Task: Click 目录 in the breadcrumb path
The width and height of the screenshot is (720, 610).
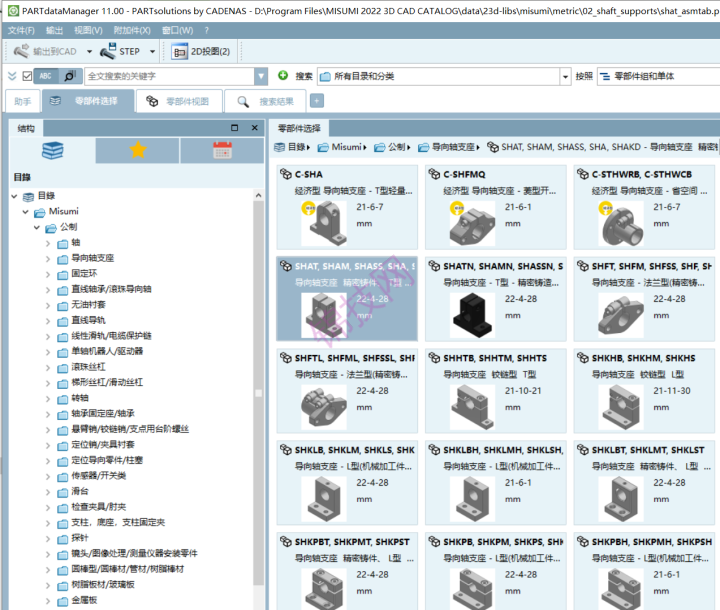Action: (x=297, y=147)
